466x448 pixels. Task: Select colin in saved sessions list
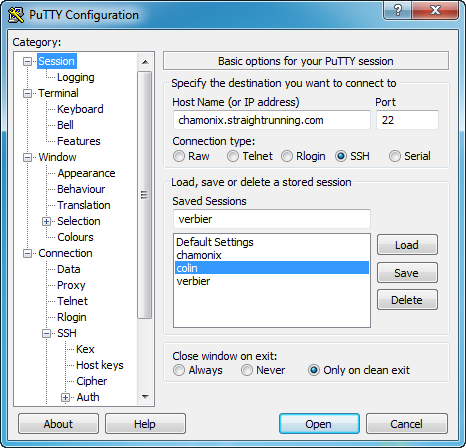point(272,268)
